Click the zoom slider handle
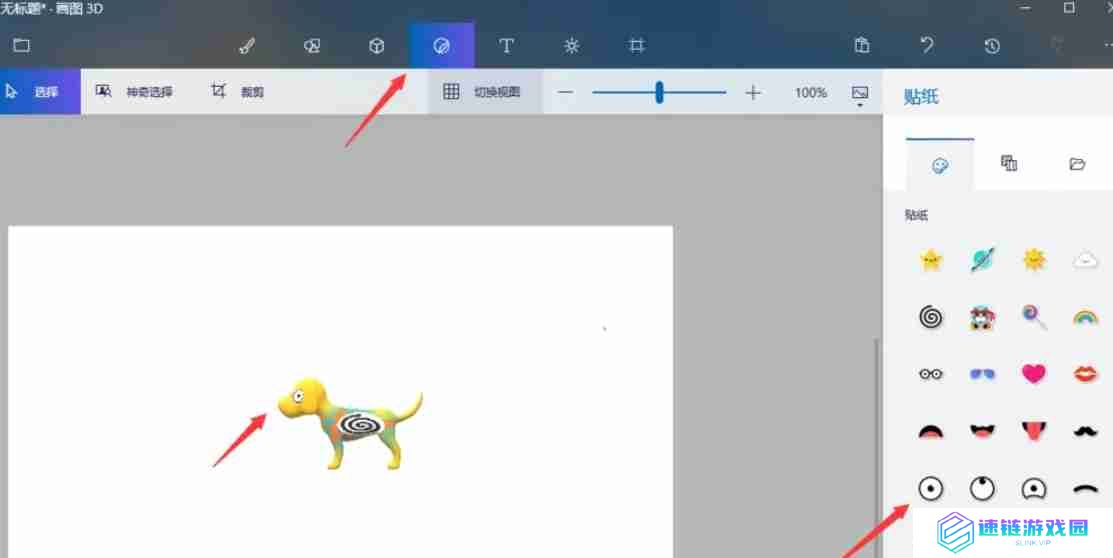 click(659, 92)
